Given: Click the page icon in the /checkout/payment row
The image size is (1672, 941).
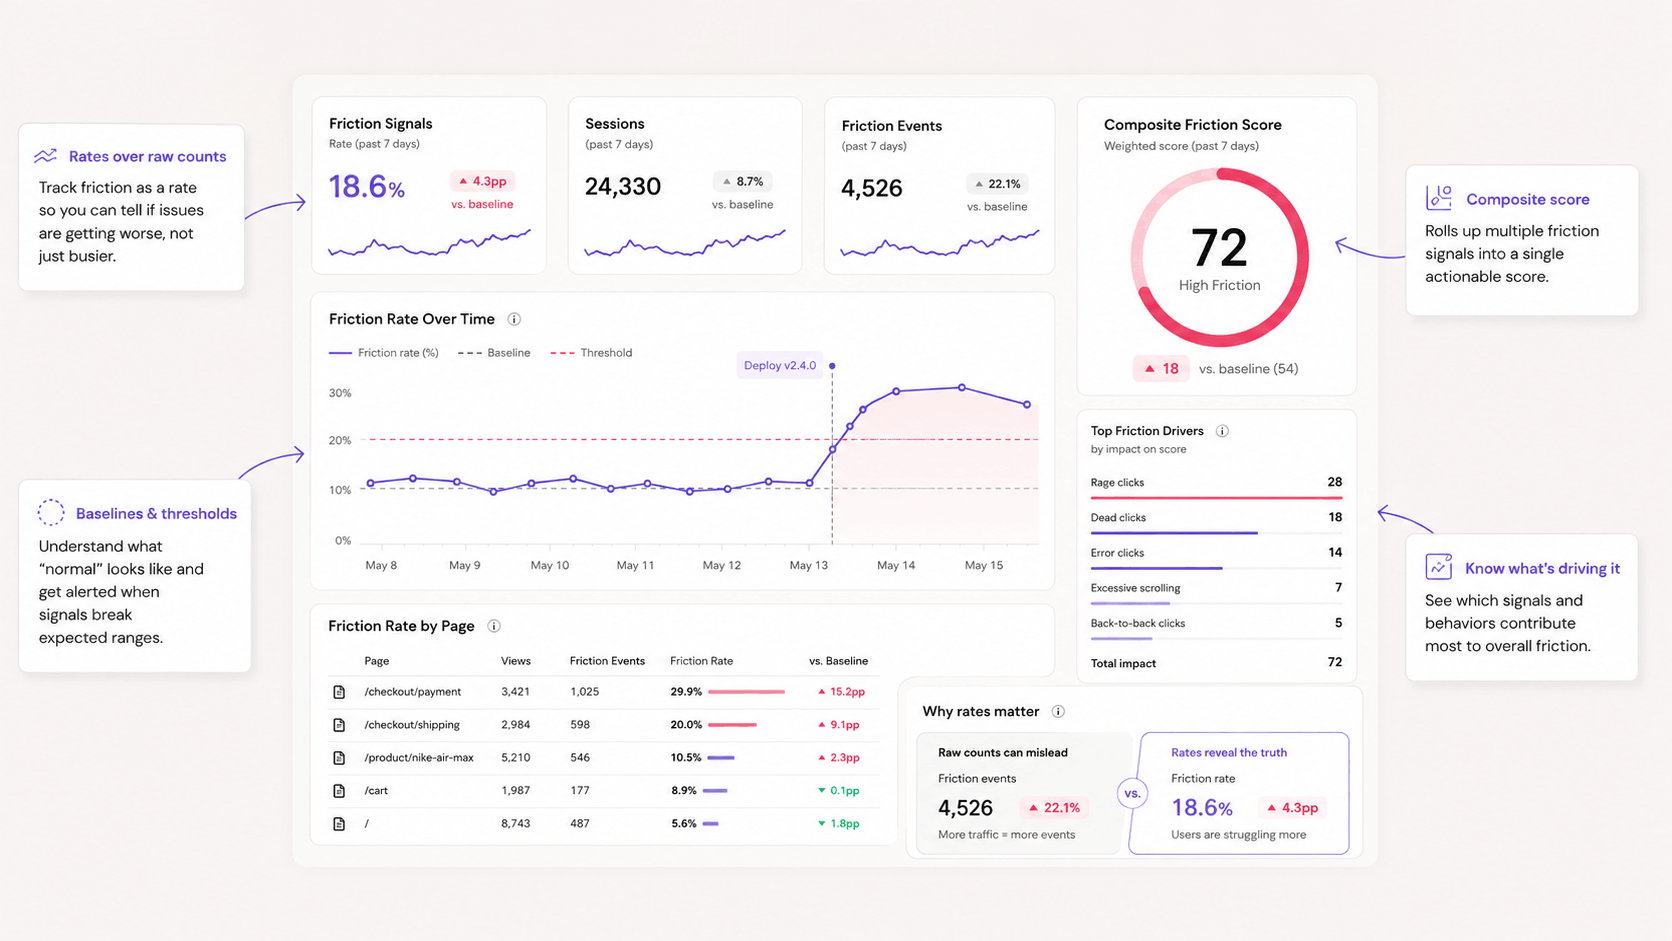Looking at the screenshot, I should pyautogui.click(x=339, y=692).
